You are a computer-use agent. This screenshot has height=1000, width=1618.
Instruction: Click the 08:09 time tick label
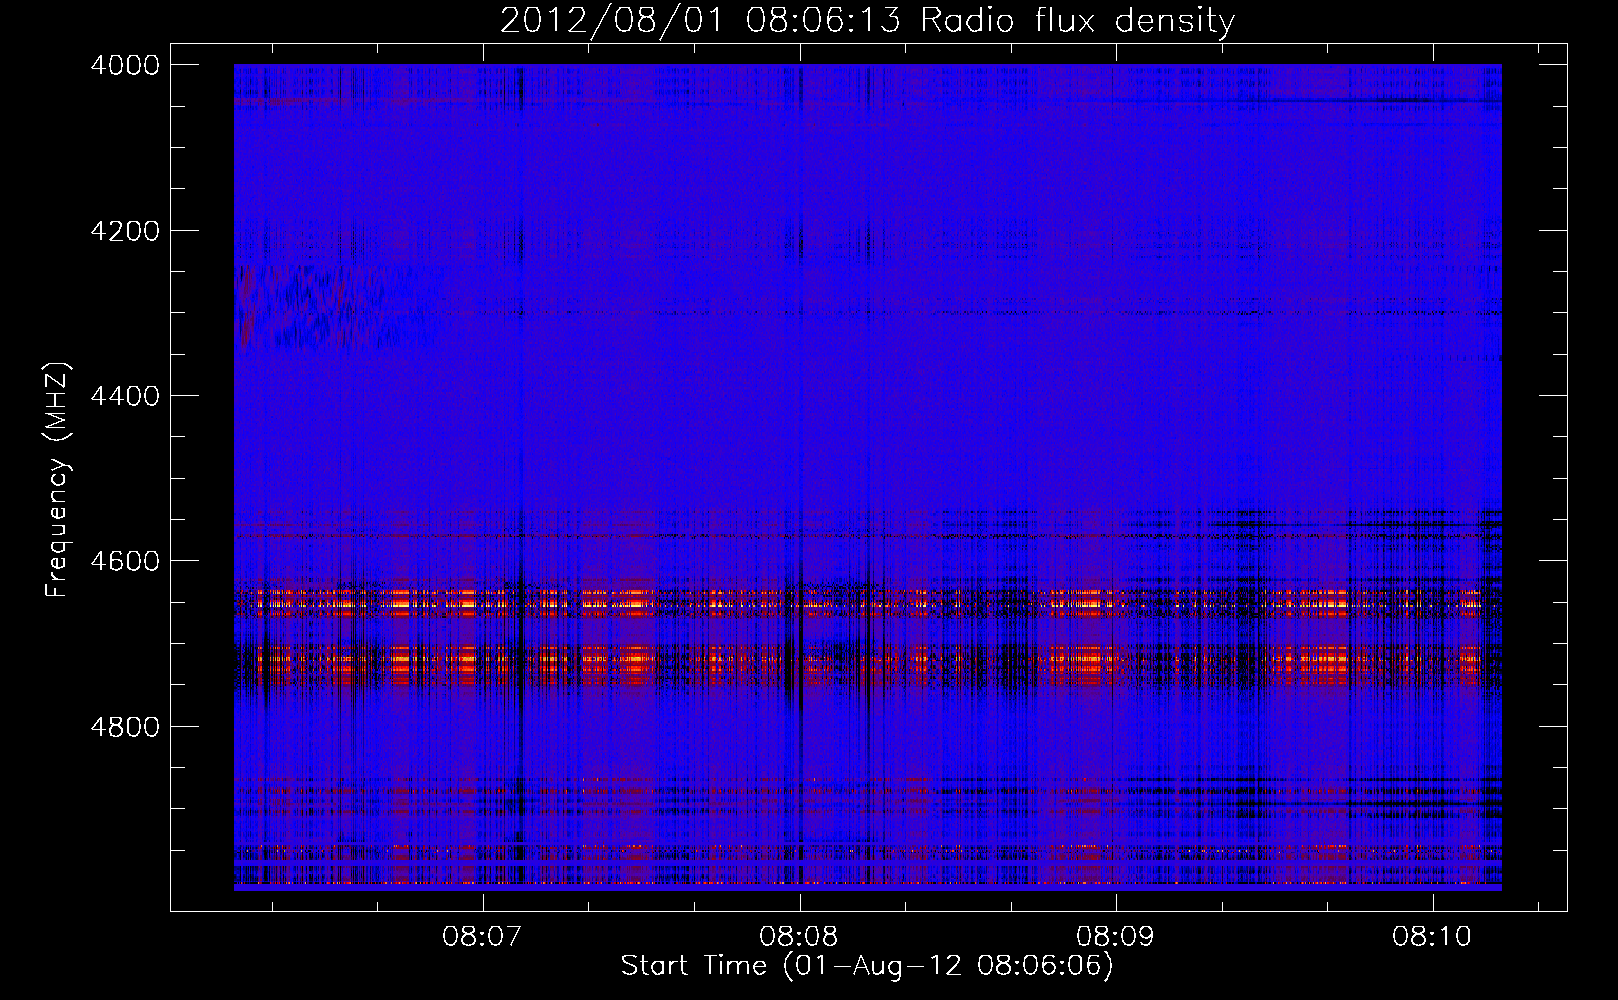pos(1115,936)
